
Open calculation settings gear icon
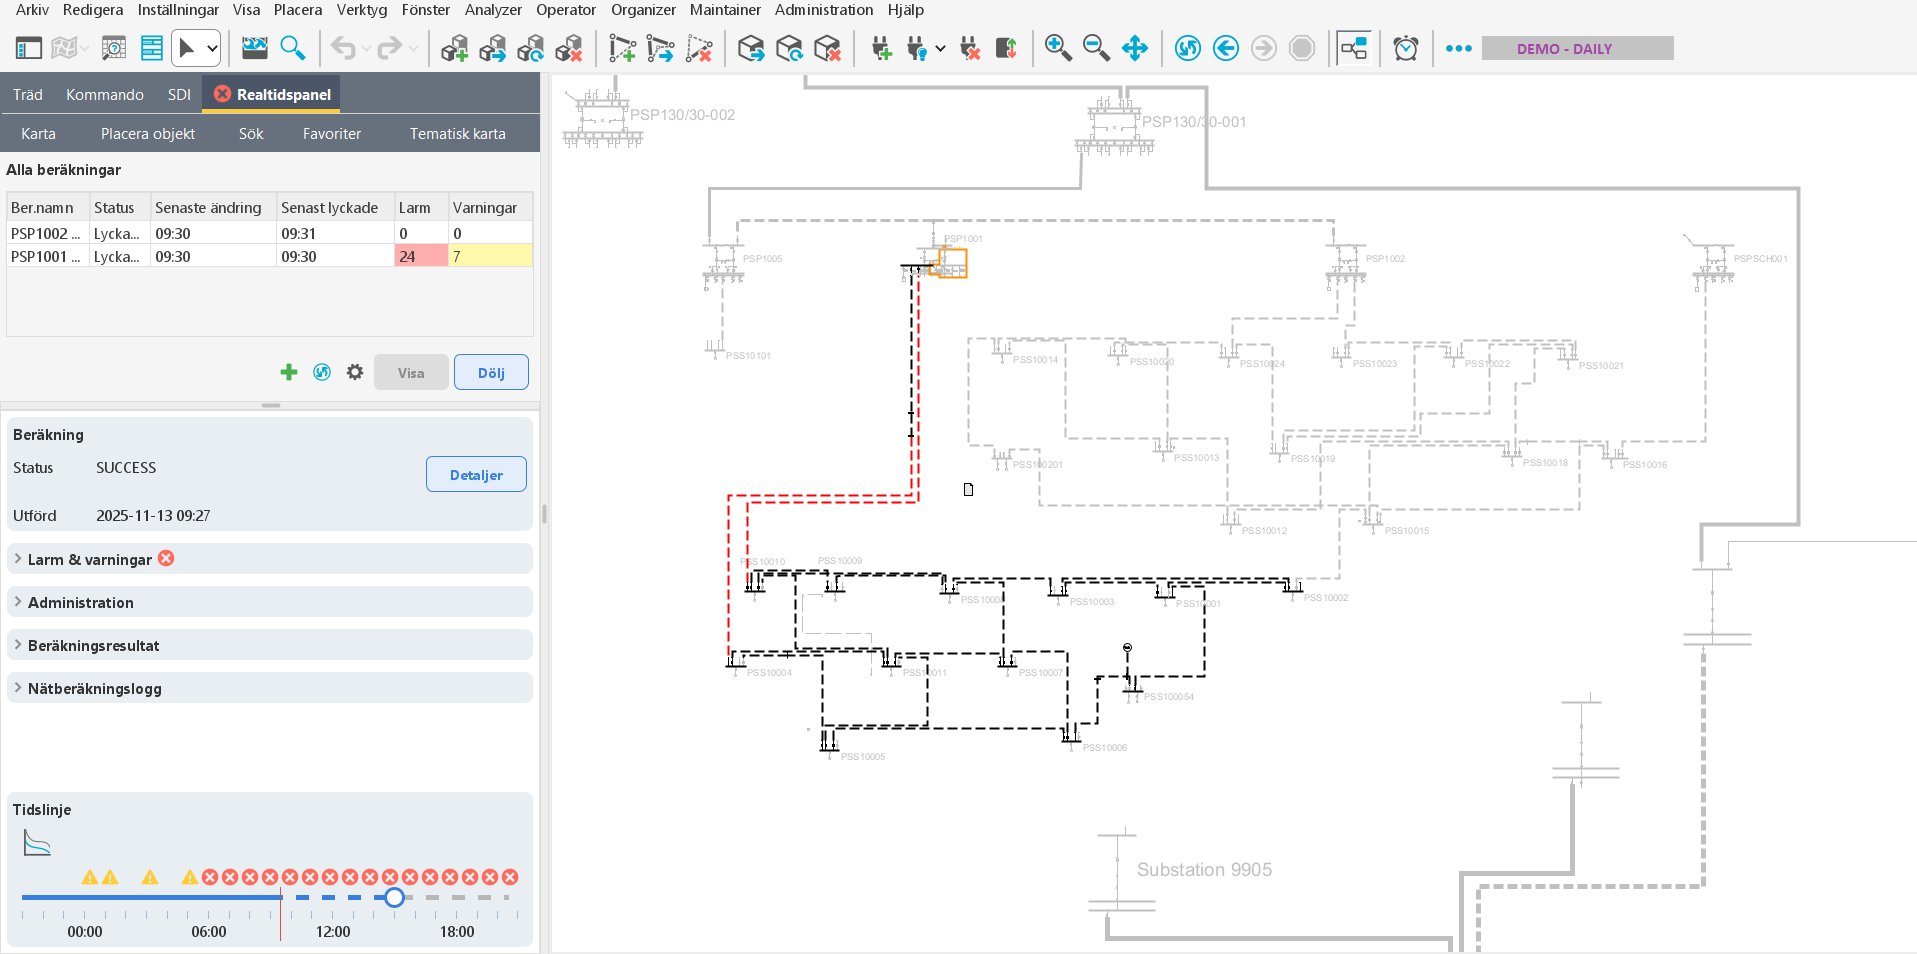tap(355, 372)
